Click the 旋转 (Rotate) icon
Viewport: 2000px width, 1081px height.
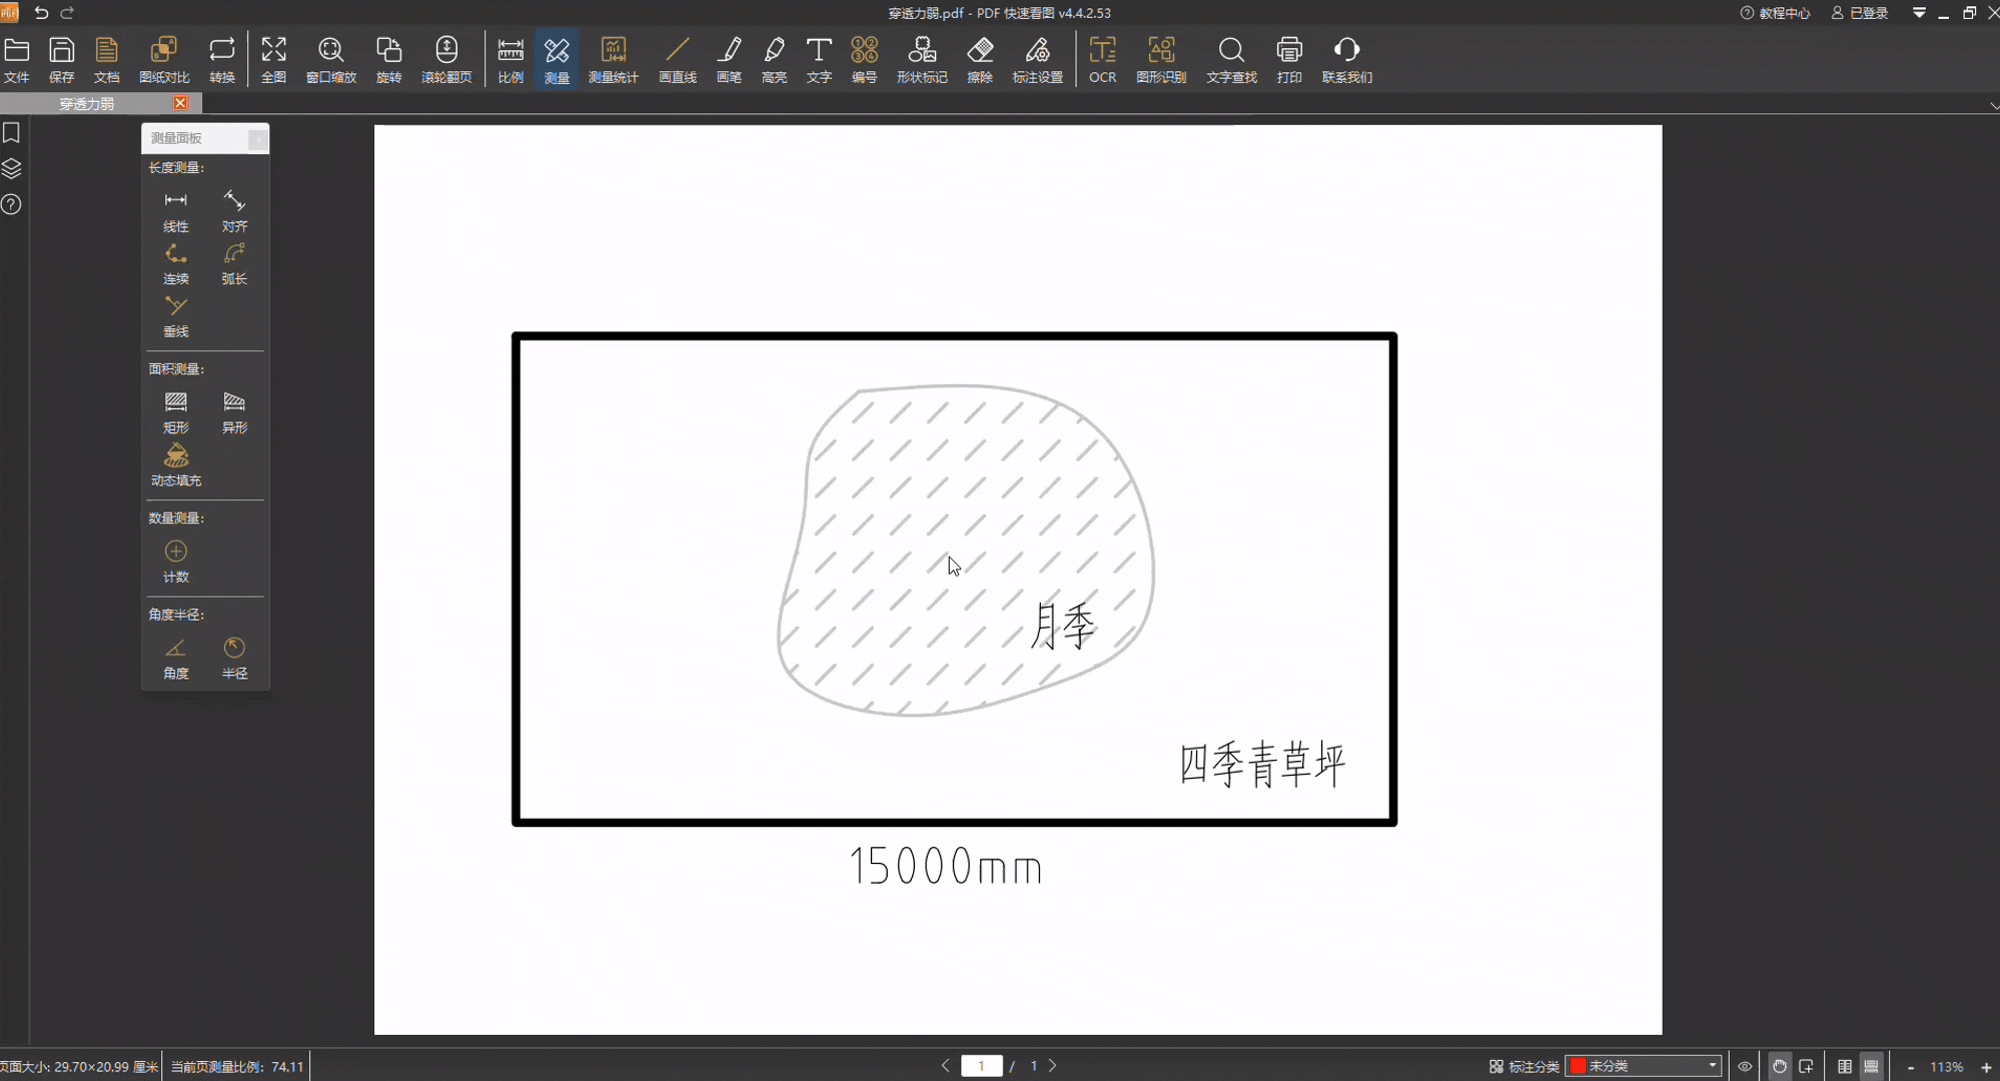tap(389, 60)
